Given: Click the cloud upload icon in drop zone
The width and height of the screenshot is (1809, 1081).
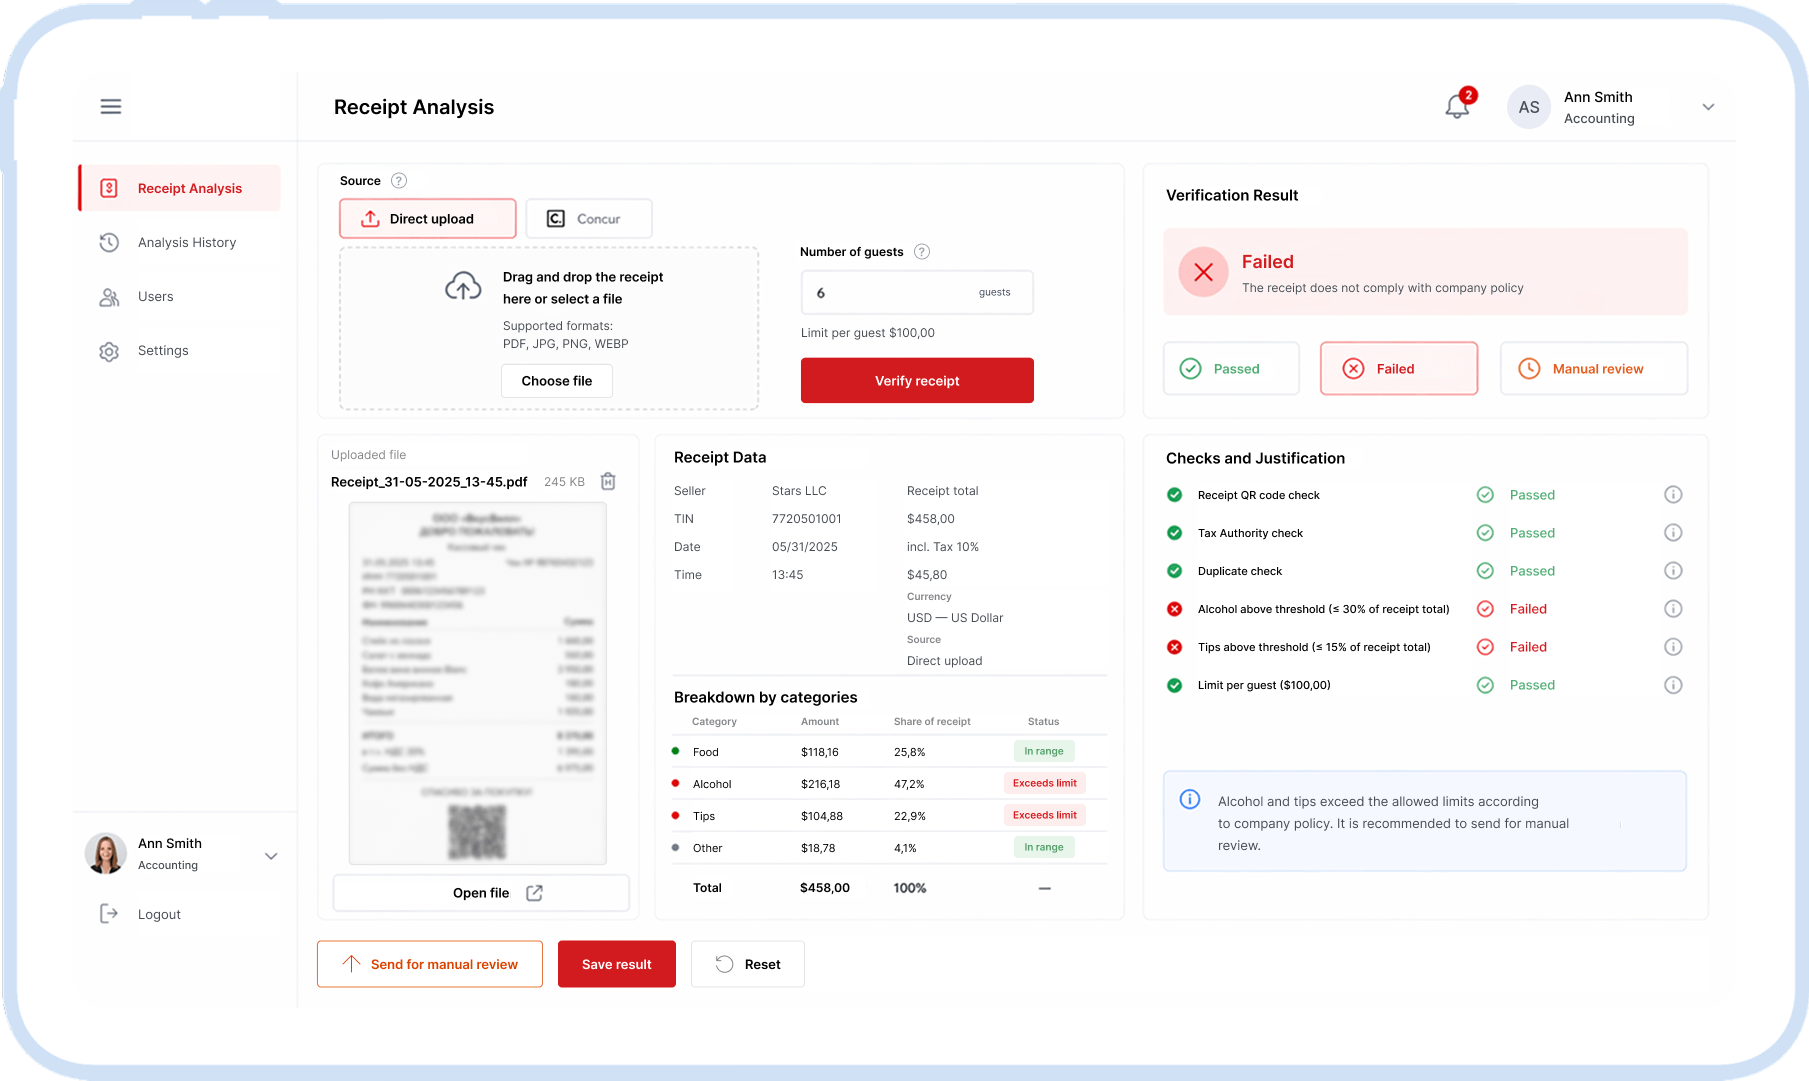Looking at the screenshot, I should (463, 287).
